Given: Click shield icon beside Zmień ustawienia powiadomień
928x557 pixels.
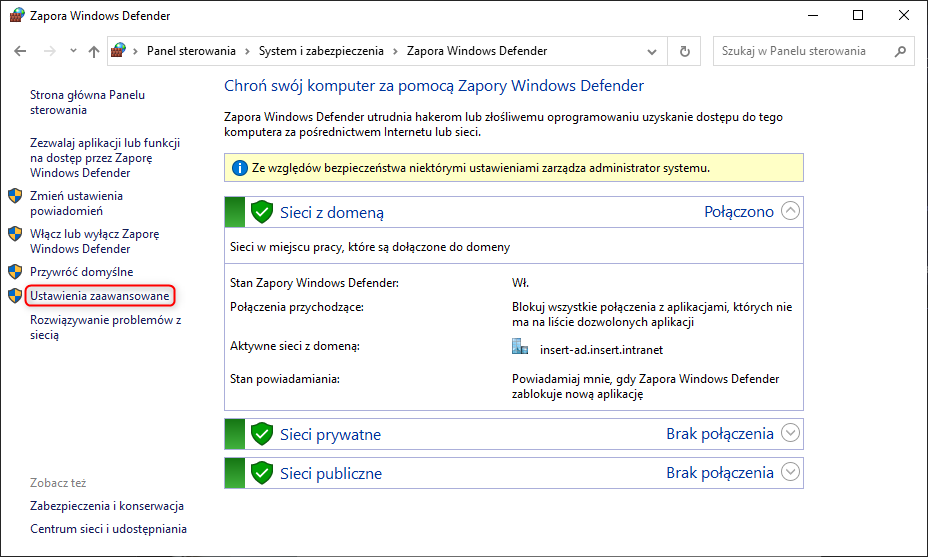Looking at the screenshot, I should (x=15, y=196).
